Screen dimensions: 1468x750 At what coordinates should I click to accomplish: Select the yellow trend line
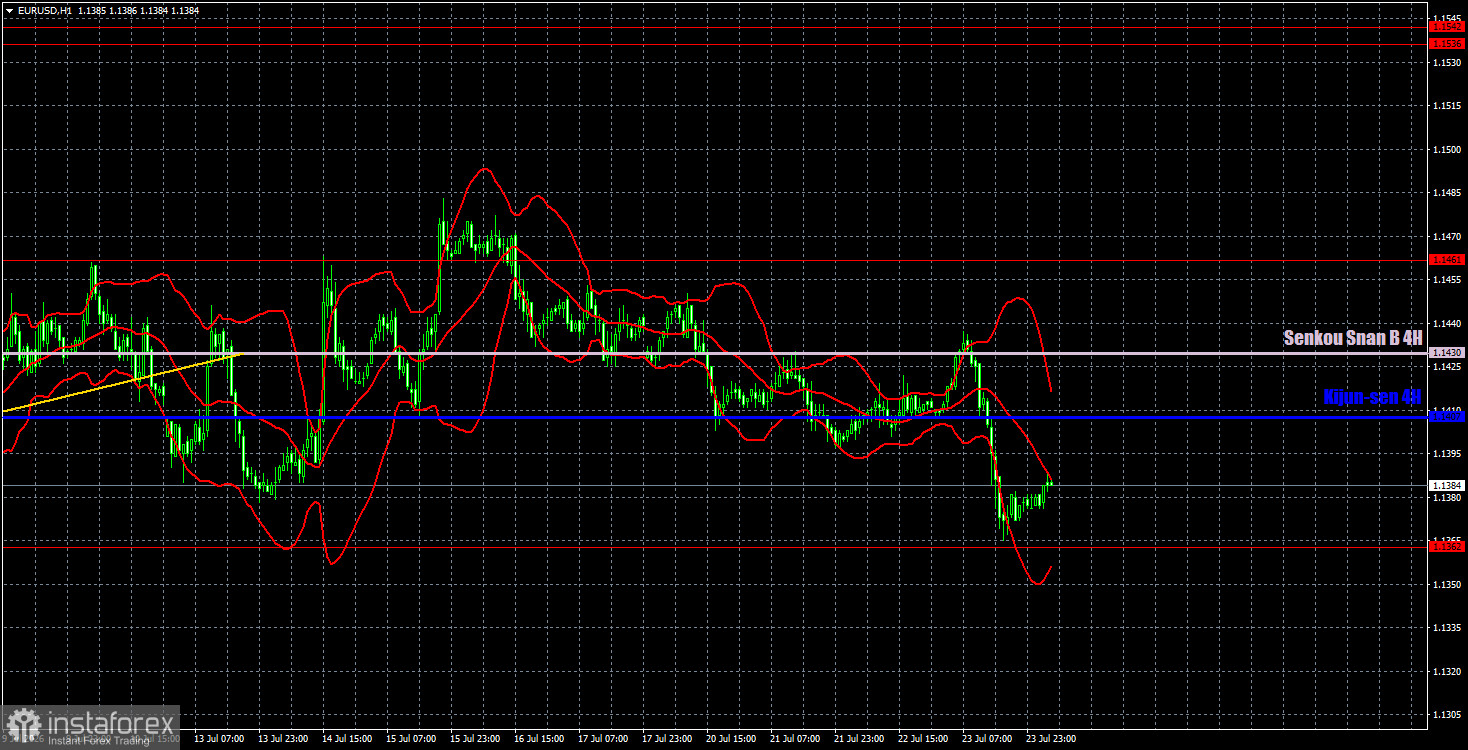point(120,382)
